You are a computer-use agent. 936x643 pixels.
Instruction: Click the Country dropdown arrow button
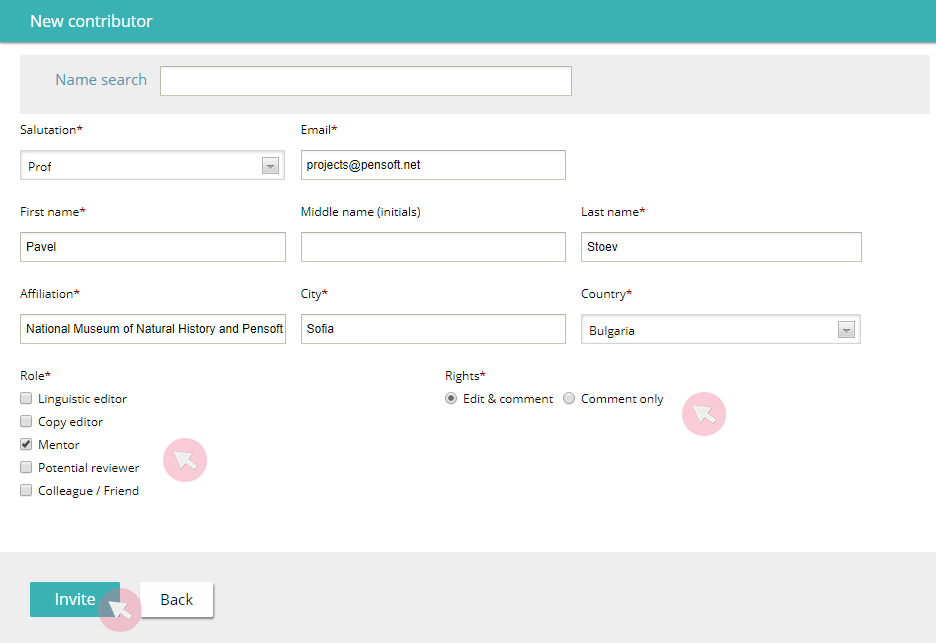point(846,330)
